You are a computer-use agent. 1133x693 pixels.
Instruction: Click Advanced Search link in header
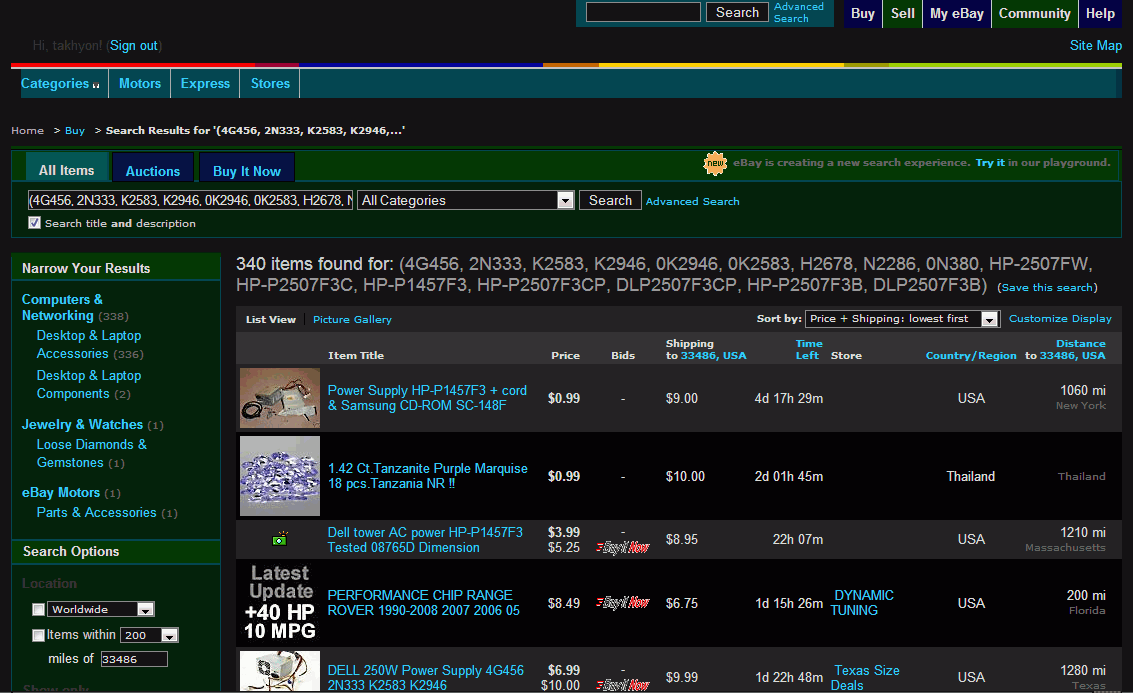pos(798,12)
